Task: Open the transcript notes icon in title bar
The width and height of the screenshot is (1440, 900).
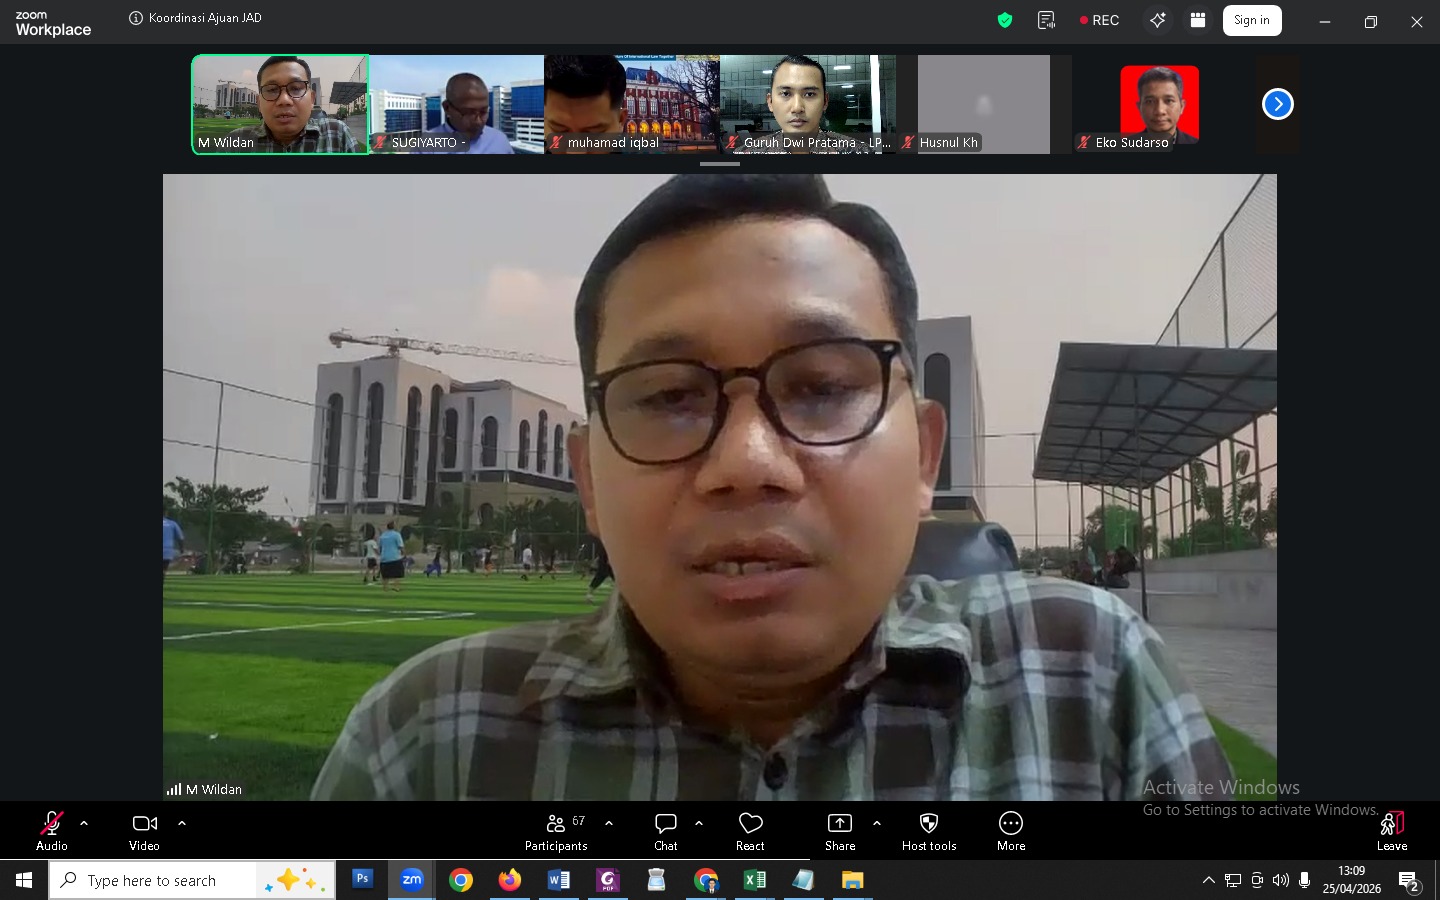Action: pyautogui.click(x=1047, y=20)
